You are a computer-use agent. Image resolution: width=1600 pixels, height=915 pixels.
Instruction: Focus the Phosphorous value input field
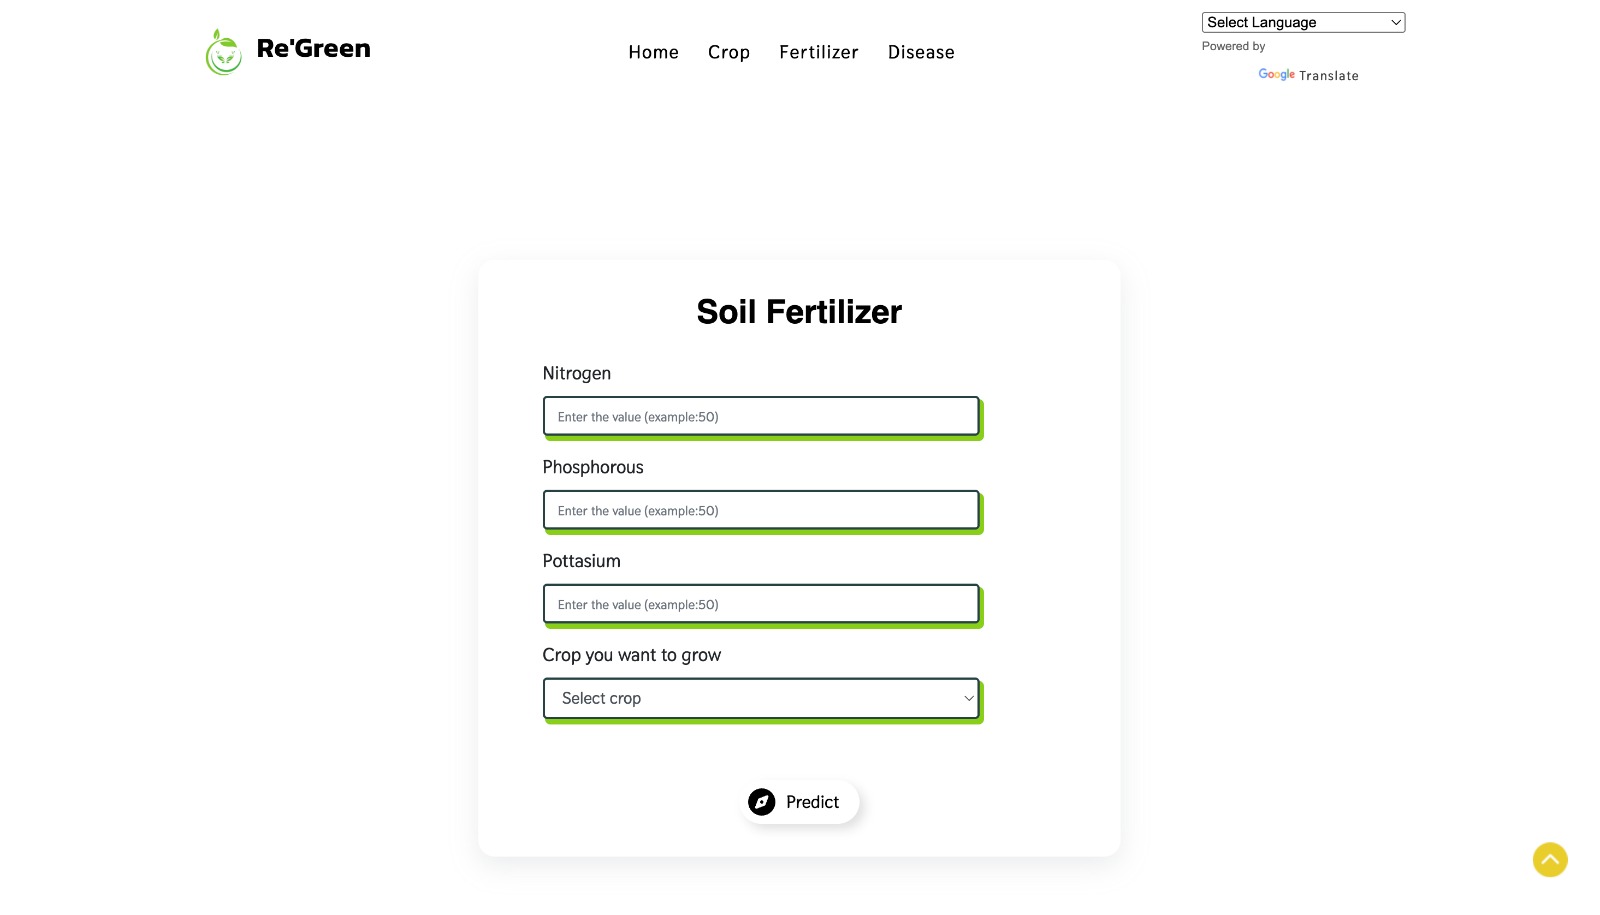pos(761,510)
